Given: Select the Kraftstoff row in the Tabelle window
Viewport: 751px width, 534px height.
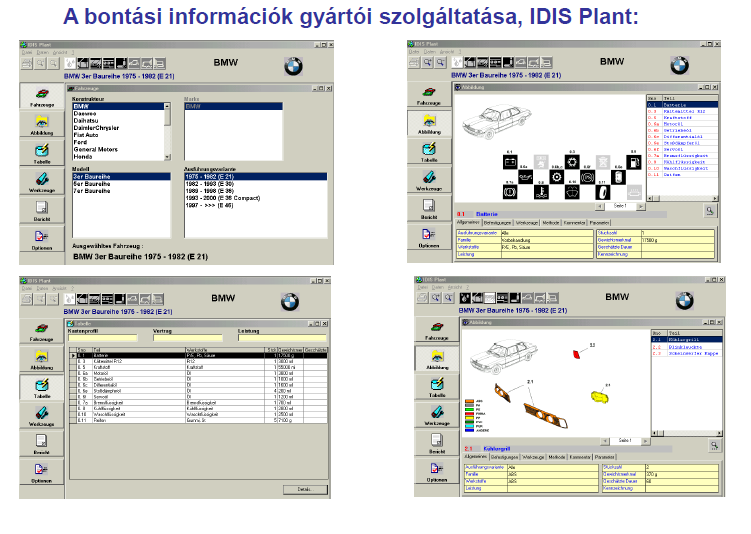Looking at the screenshot, I should pos(198,367).
